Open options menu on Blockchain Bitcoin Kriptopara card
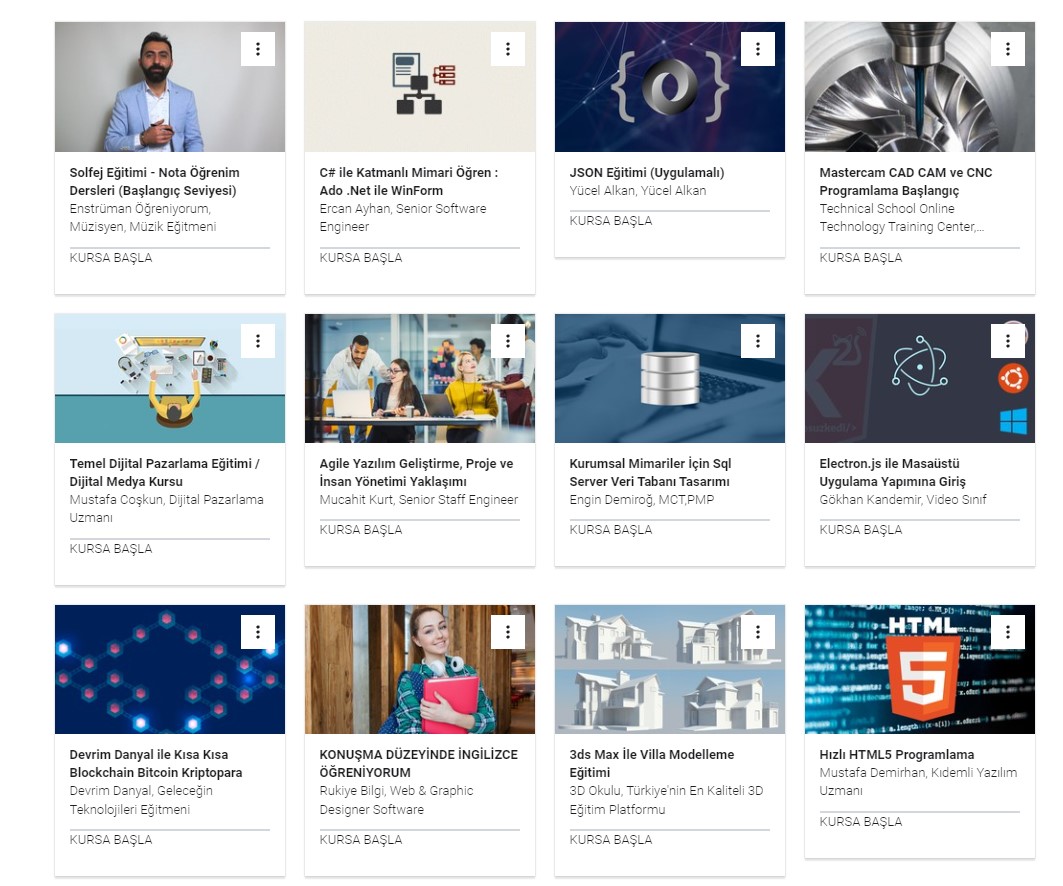 258,632
